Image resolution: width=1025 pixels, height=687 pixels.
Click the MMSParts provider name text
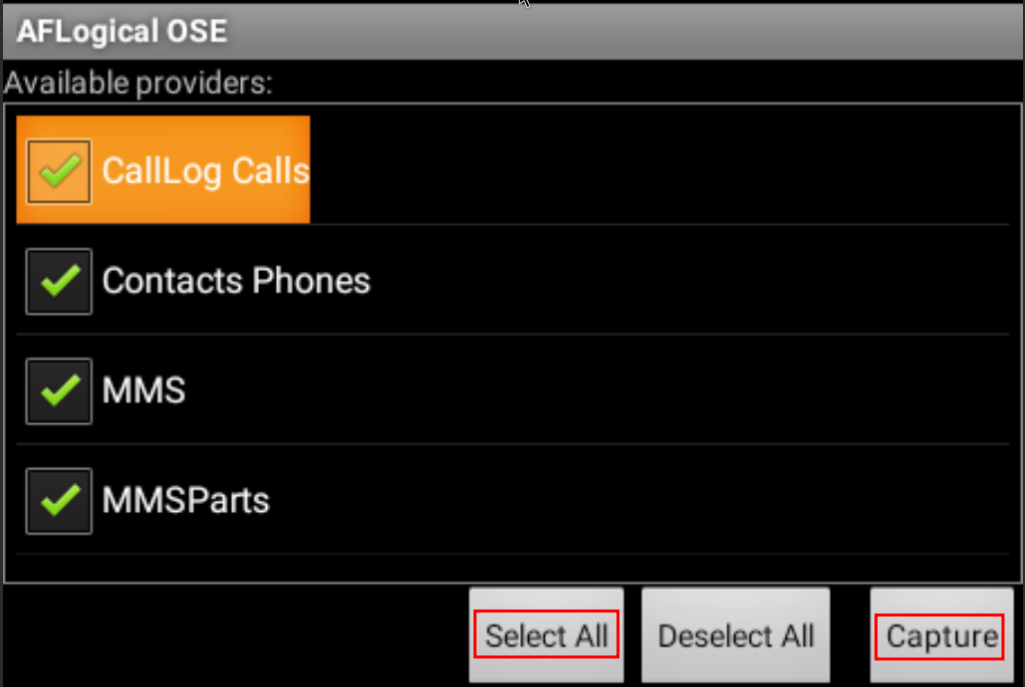pos(186,501)
